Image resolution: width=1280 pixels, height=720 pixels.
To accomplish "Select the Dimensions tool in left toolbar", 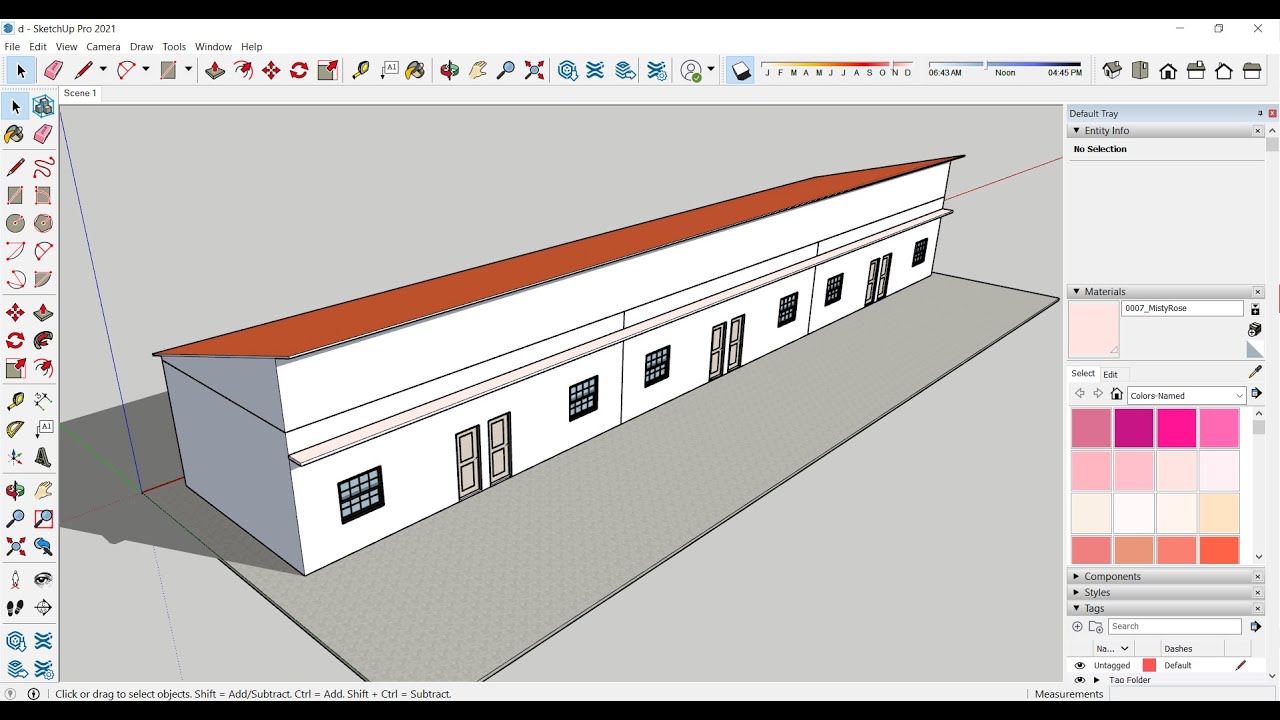I will coord(43,401).
